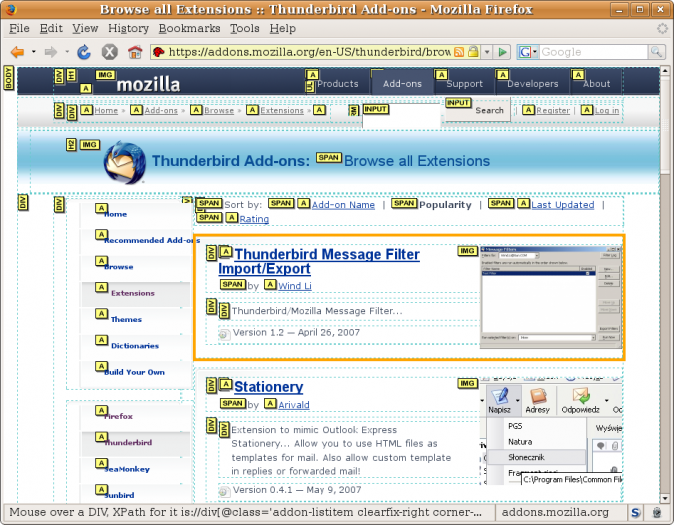Click the Add-ons breadcrumb link
674x525 pixels.
click(x=161, y=111)
